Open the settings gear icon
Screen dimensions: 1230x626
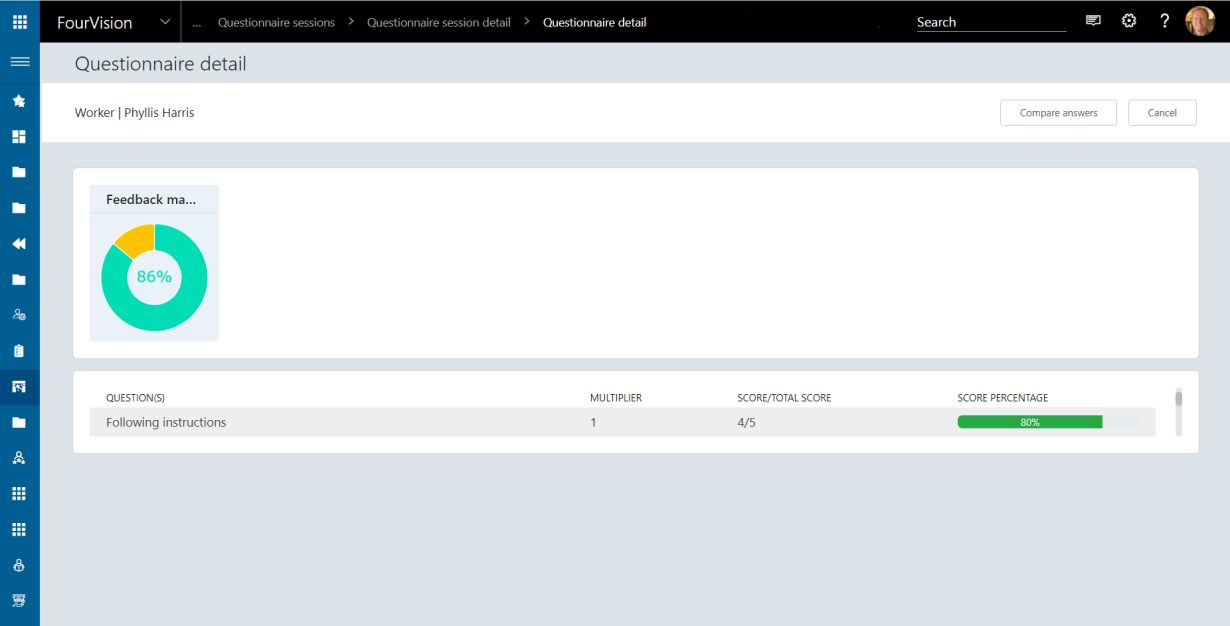coord(1129,21)
